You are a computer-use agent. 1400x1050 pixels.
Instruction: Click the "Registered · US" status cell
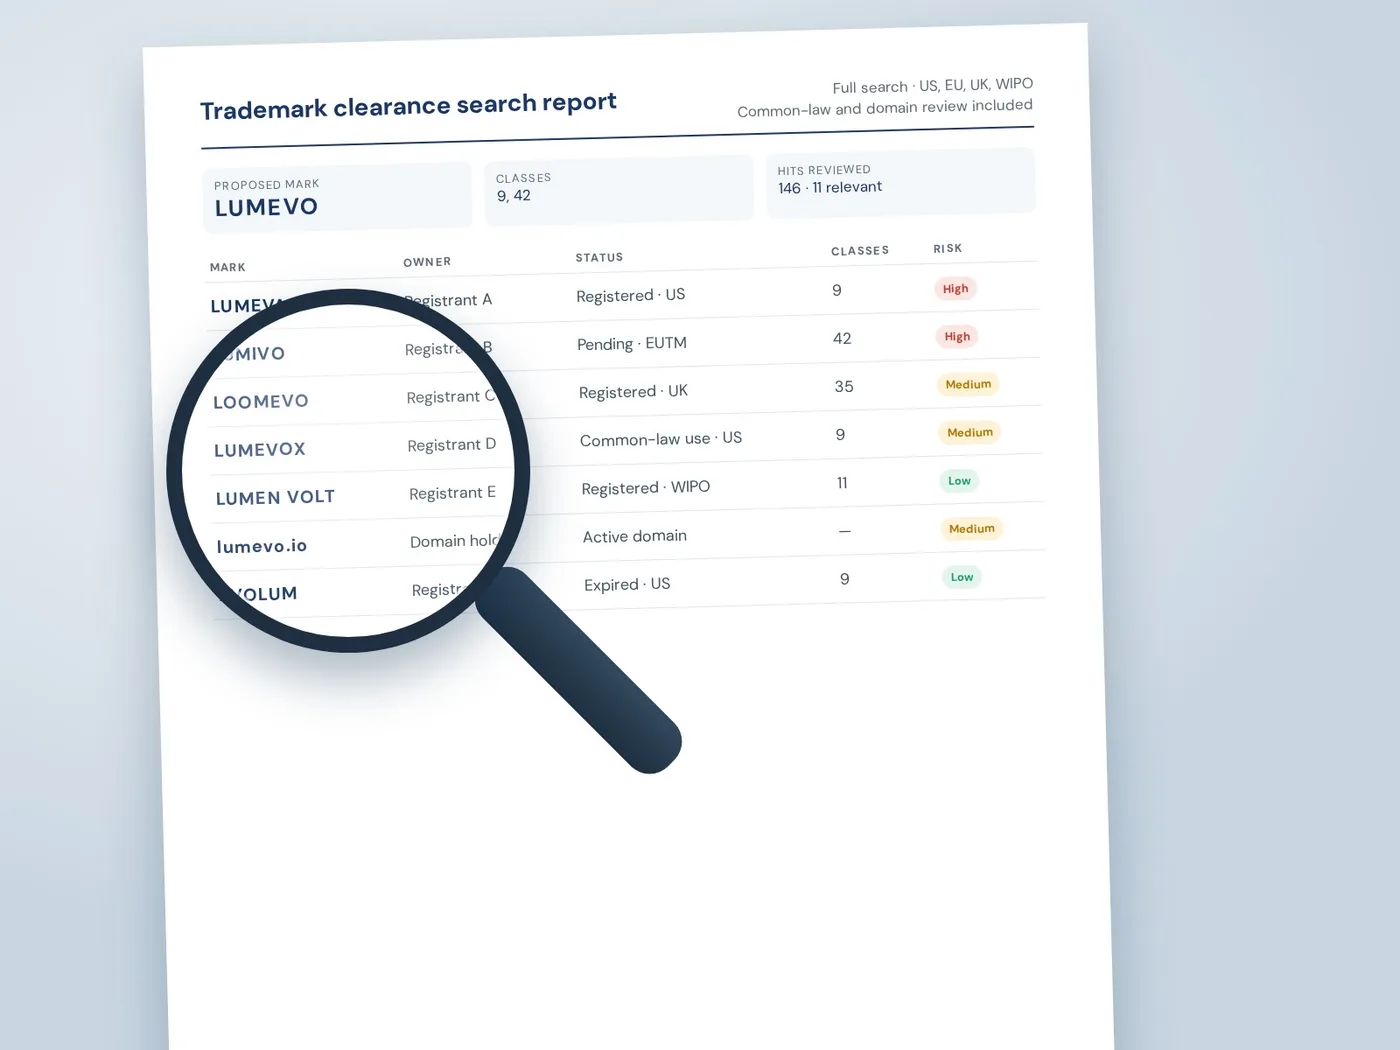tap(631, 295)
